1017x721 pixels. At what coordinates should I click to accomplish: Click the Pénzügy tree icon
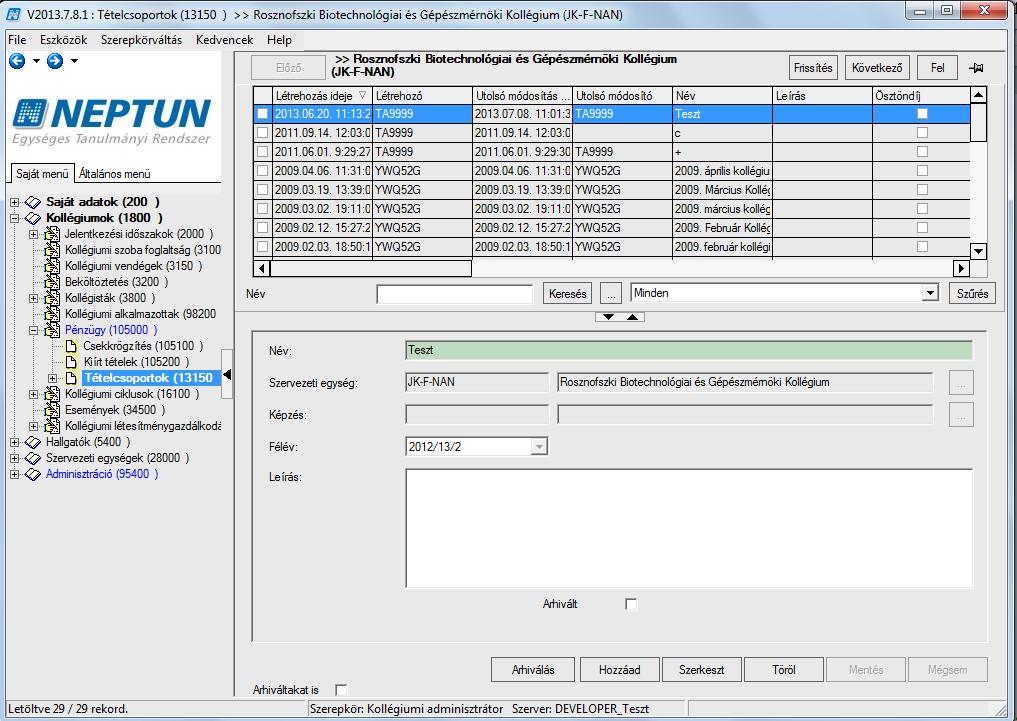(x=52, y=330)
